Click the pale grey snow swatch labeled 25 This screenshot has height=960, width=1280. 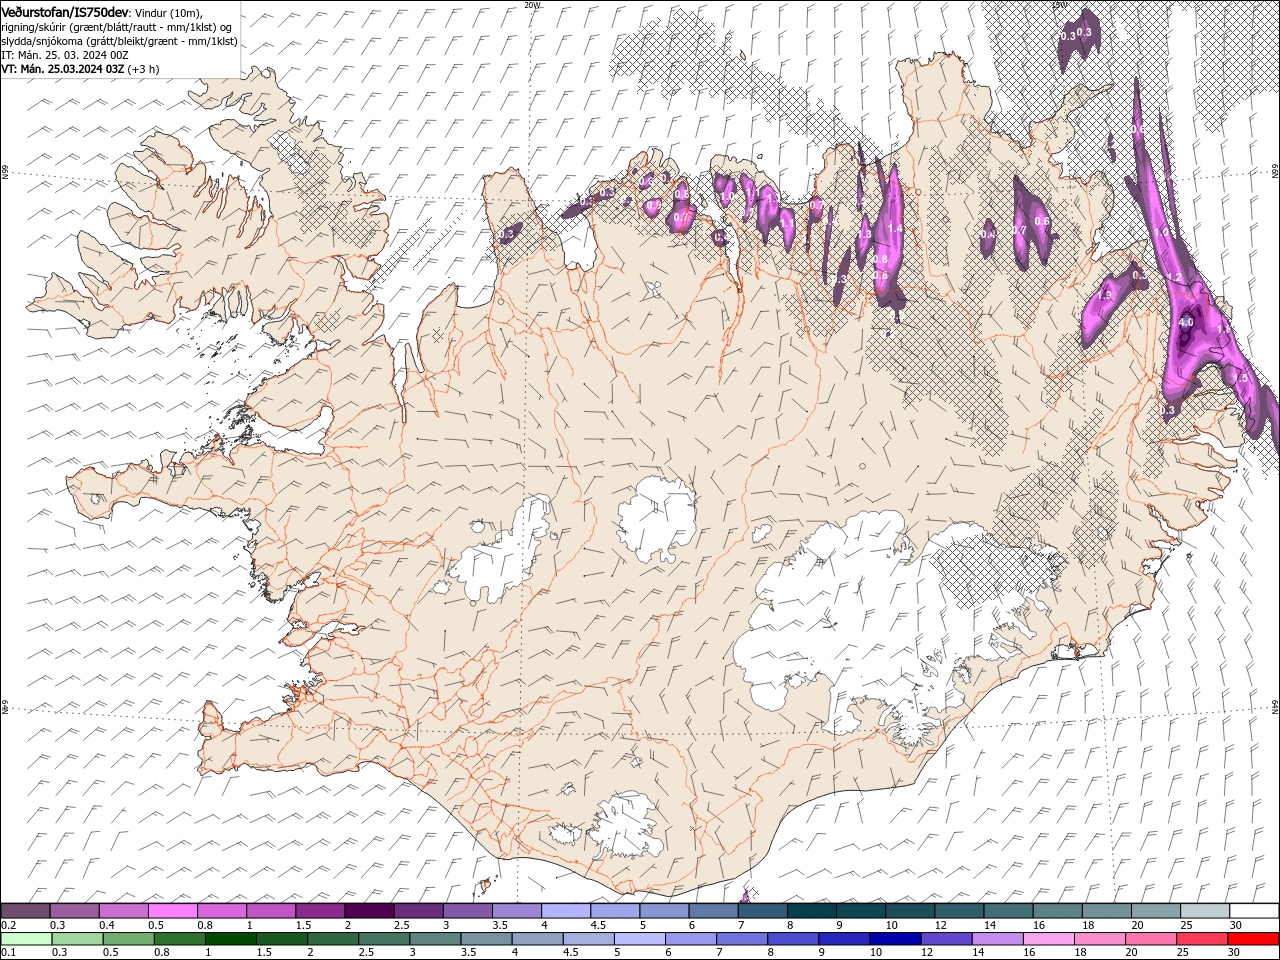point(1204,910)
